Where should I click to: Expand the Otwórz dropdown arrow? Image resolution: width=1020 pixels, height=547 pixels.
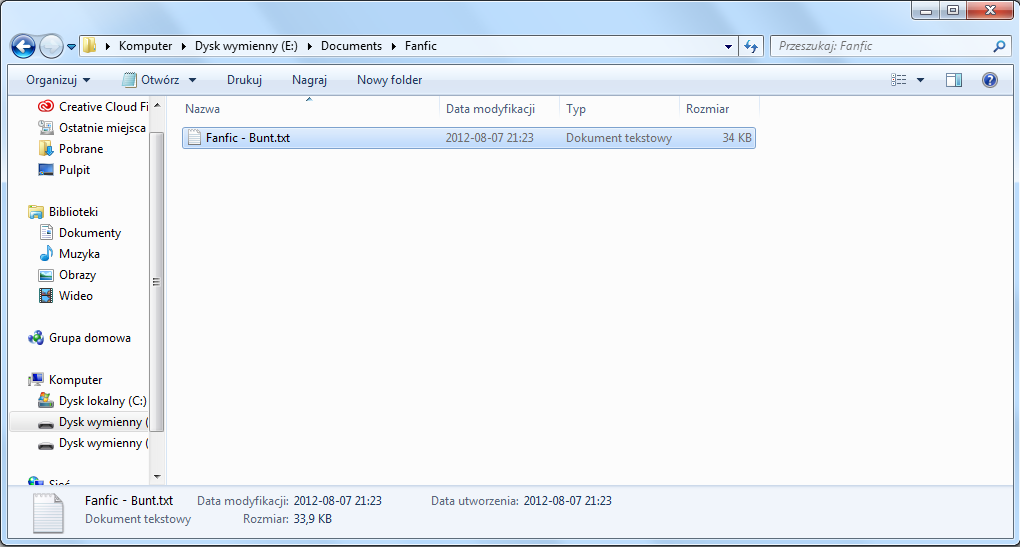(x=193, y=80)
